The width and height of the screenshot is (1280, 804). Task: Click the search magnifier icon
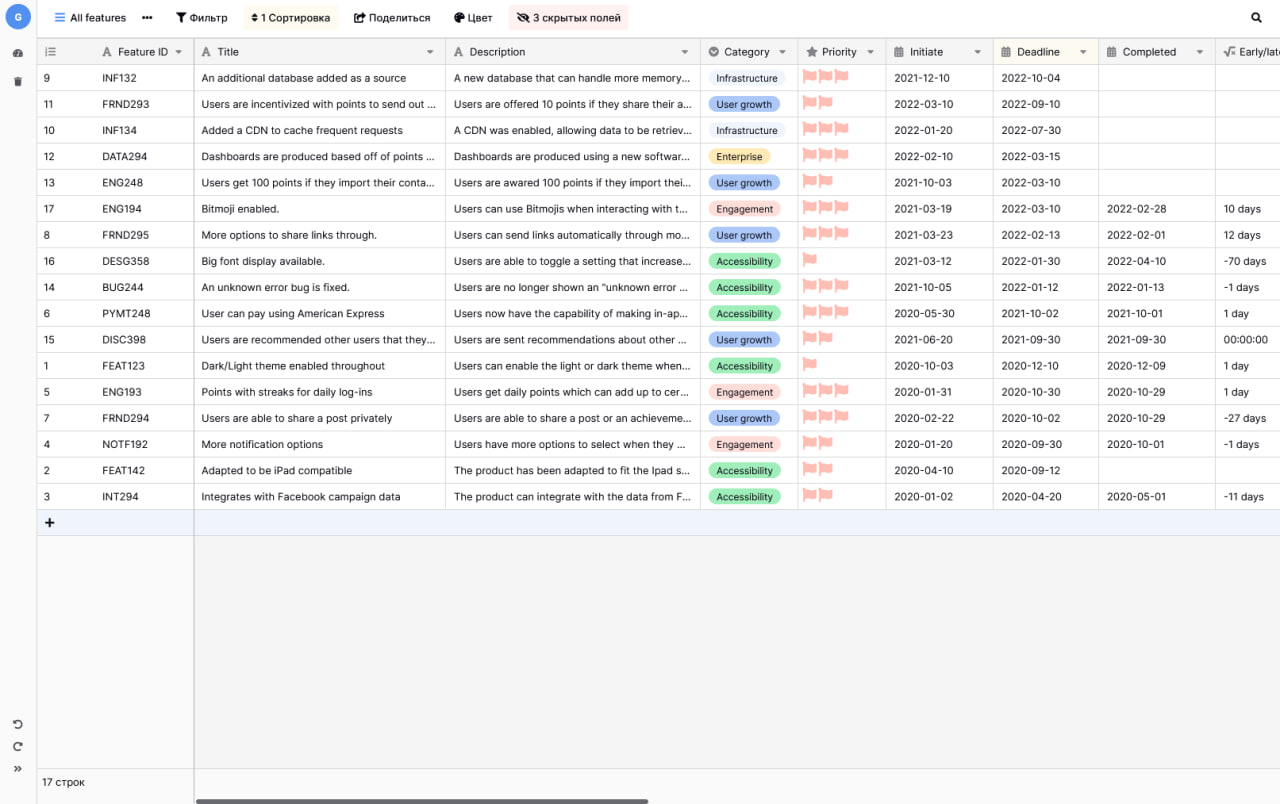(x=1256, y=18)
